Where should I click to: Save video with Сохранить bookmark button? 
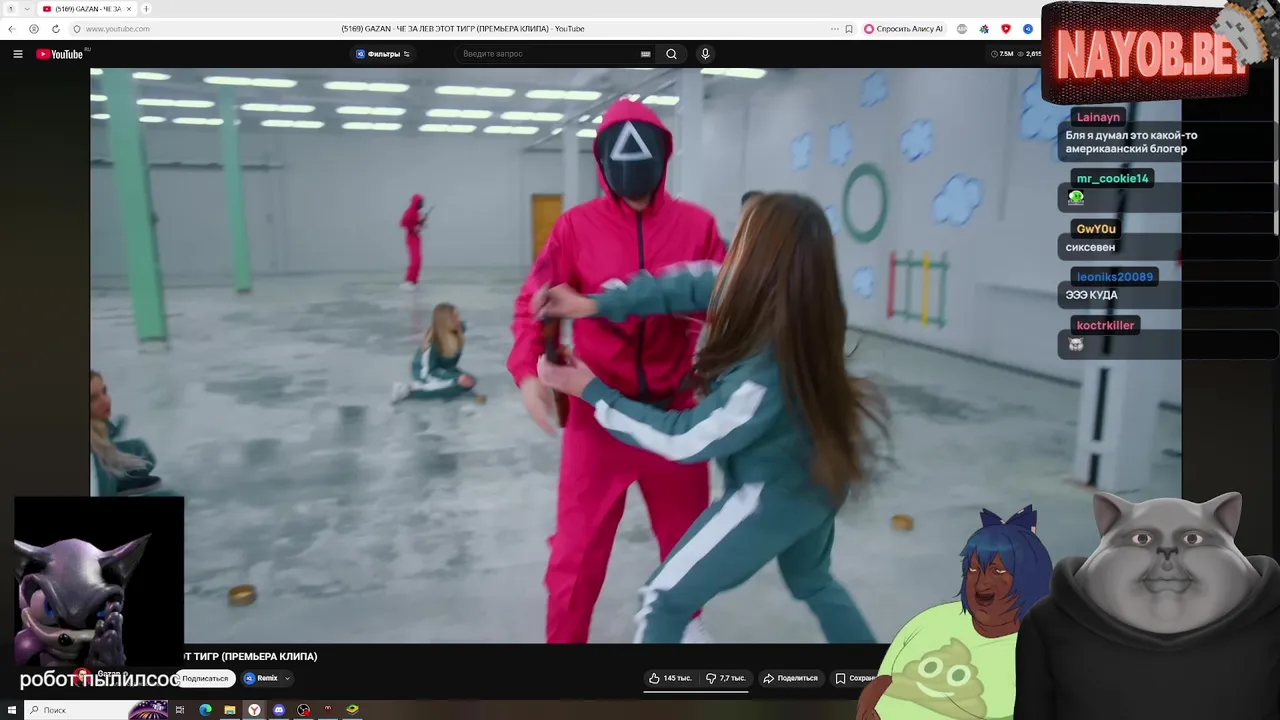pos(856,678)
